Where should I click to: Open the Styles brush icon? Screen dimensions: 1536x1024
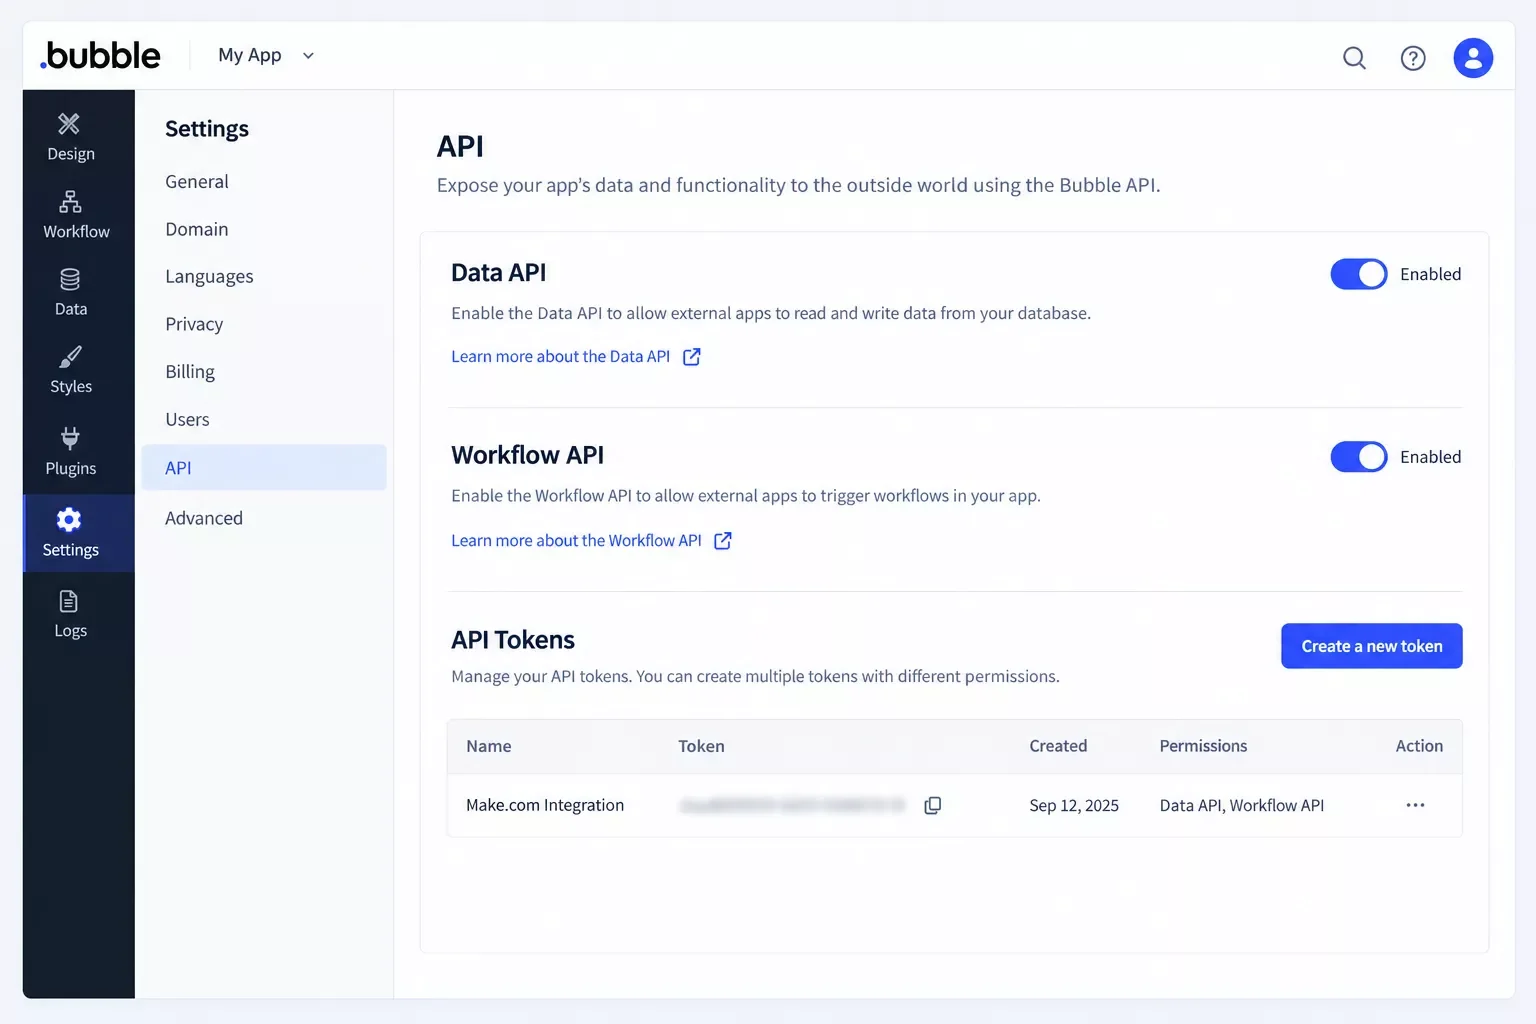tap(70, 357)
